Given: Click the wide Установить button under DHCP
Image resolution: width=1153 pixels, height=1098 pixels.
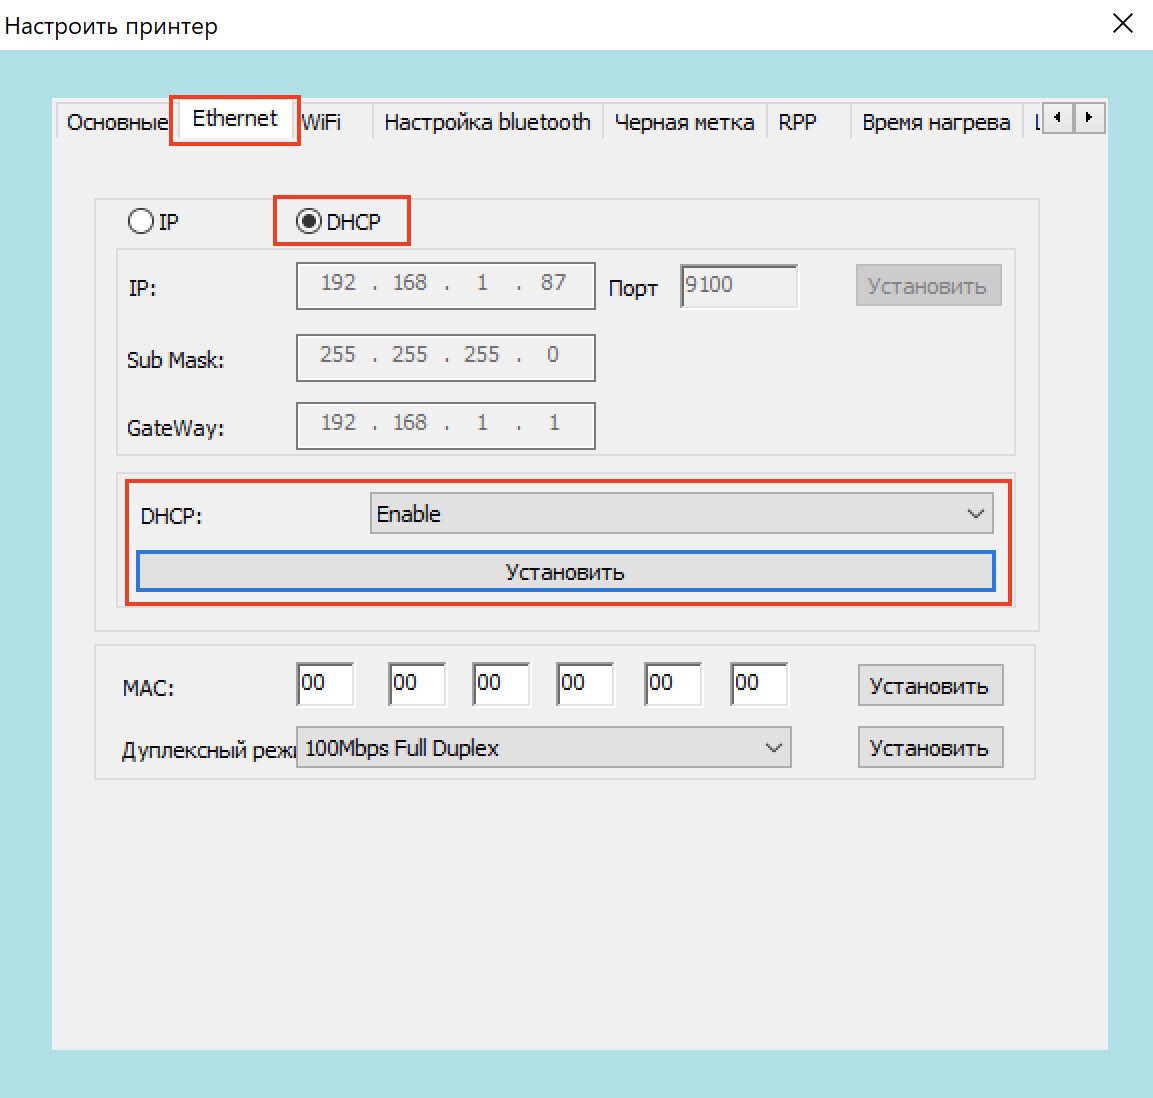Looking at the screenshot, I should [x=565, y=572].
